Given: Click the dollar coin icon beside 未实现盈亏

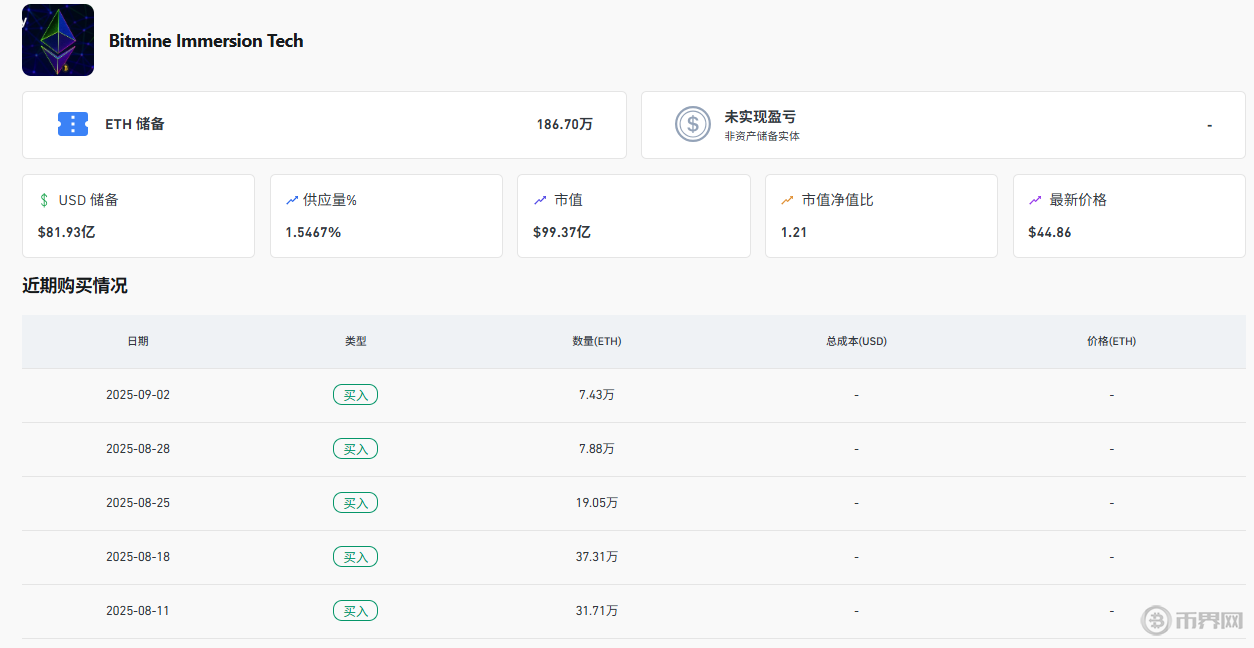Looking at the screenshot, I should (693, 124).
